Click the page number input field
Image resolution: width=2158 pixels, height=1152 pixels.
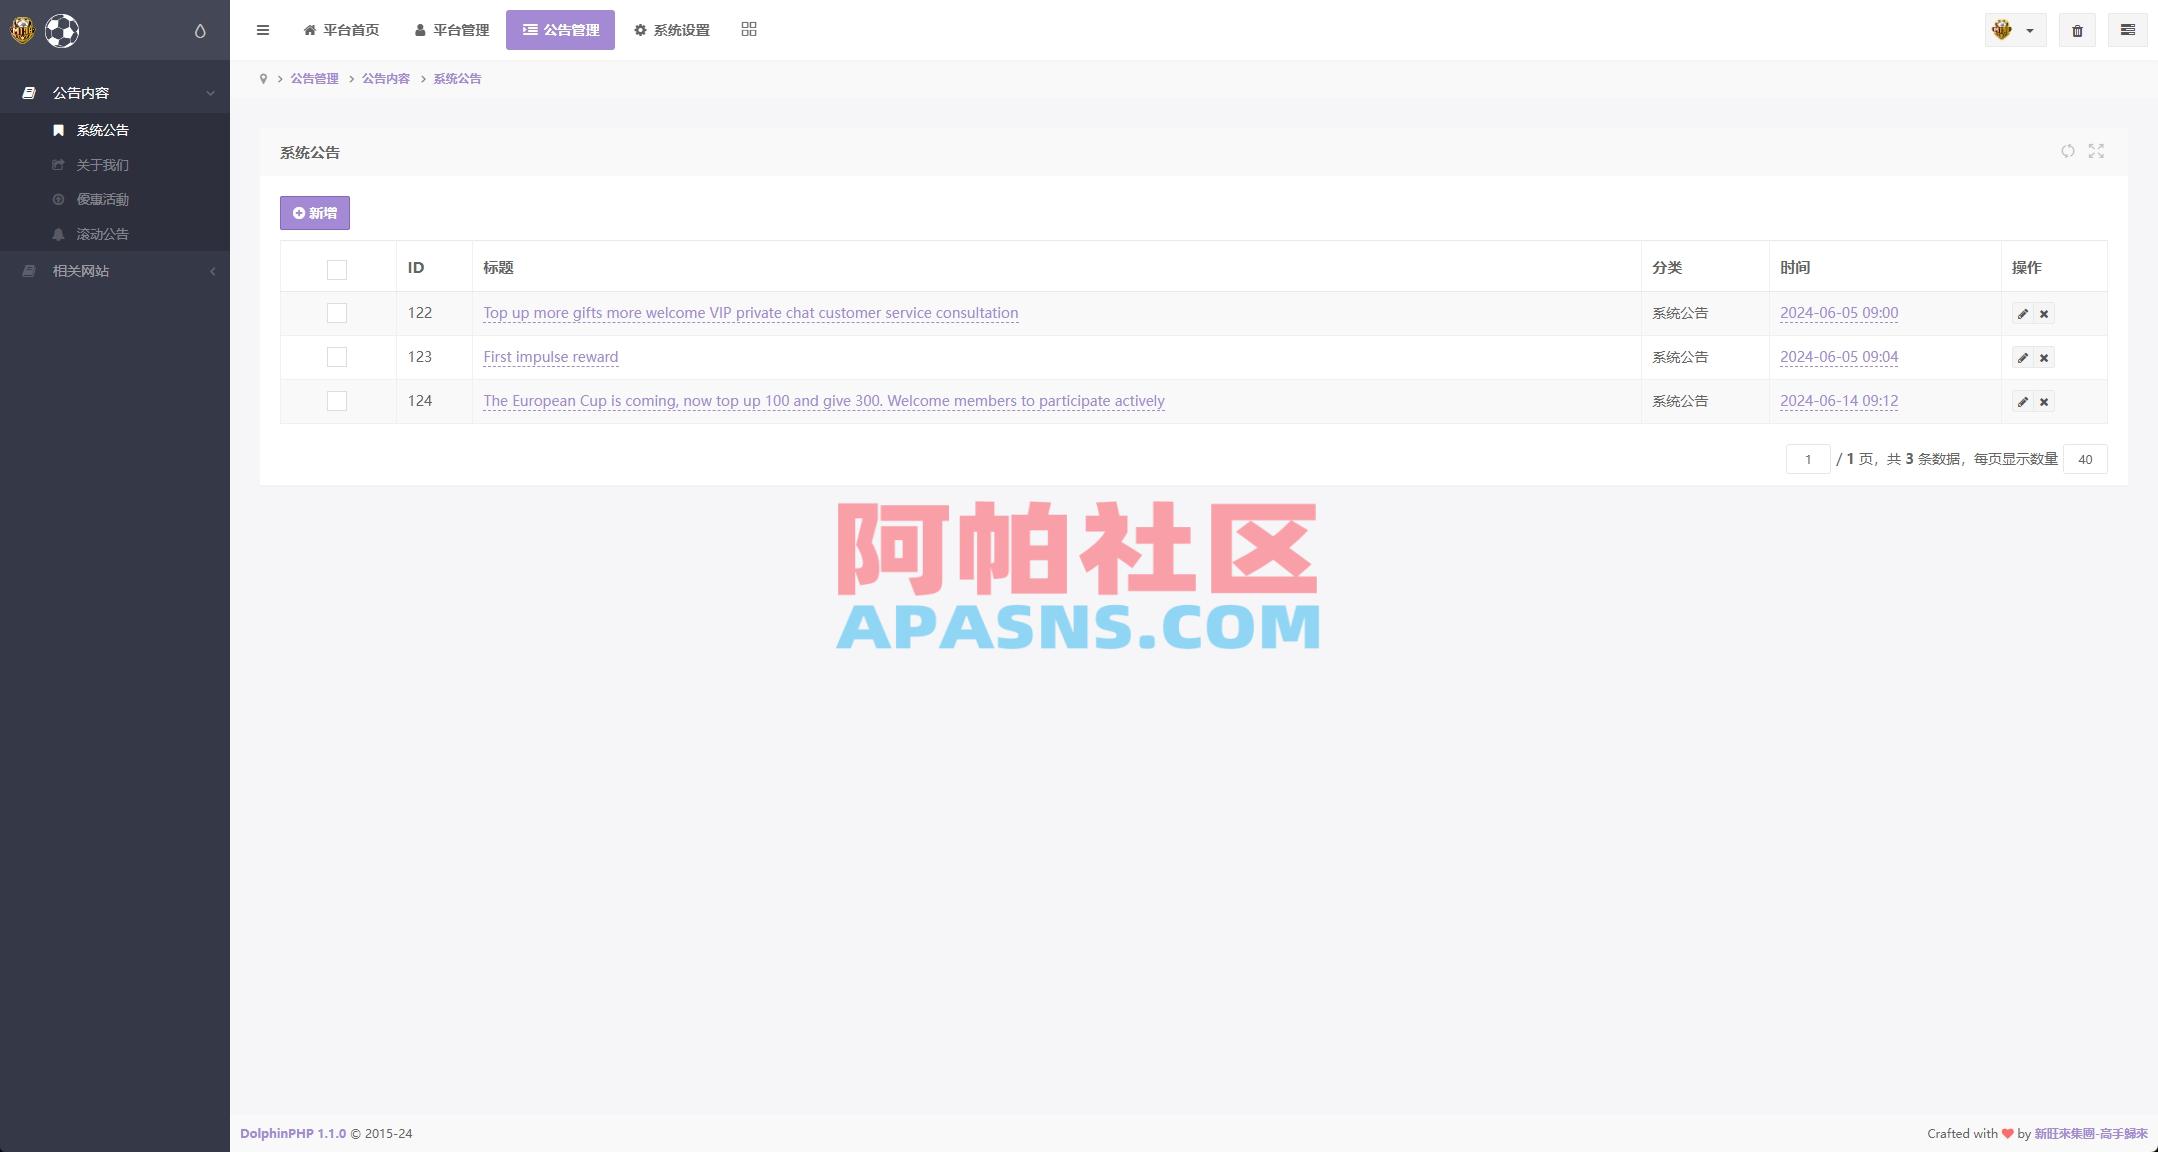(1808, 459)
